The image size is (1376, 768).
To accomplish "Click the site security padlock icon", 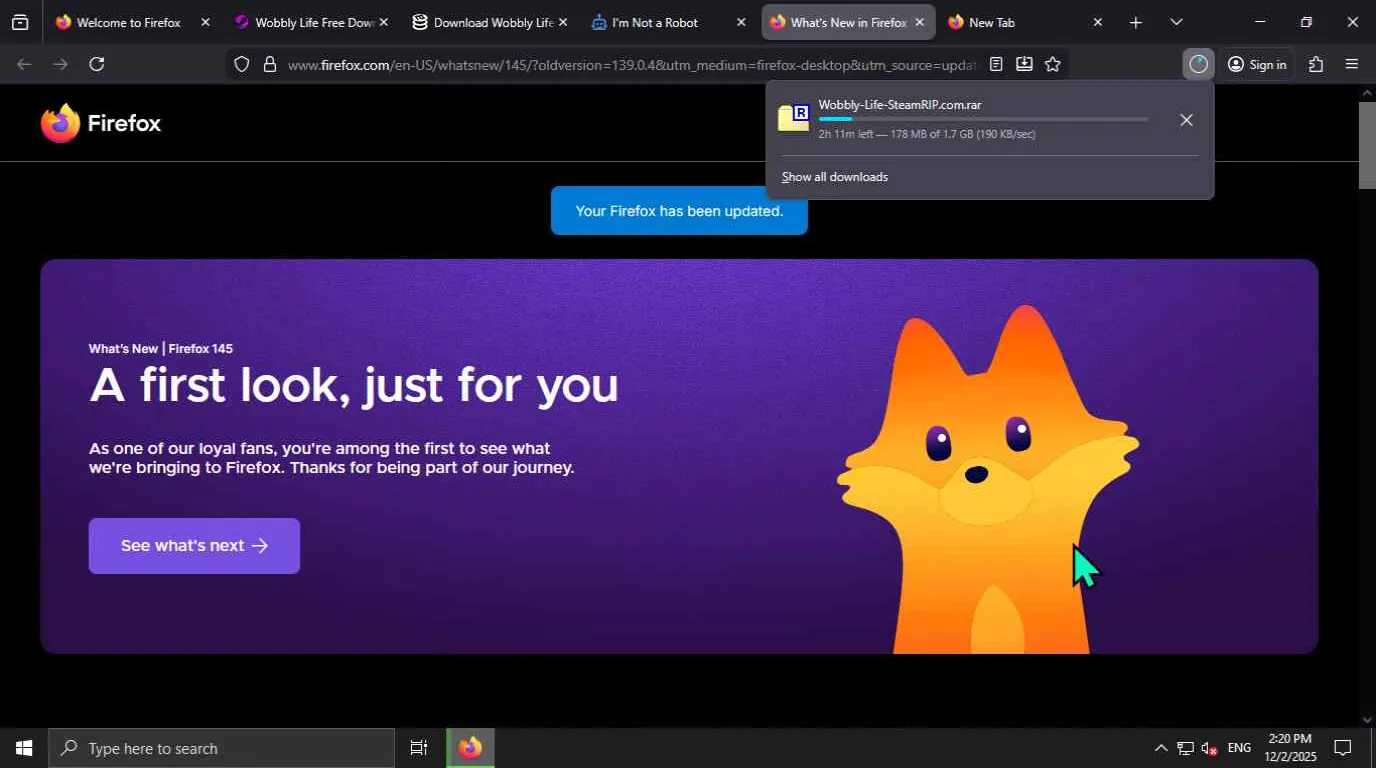I will [x=269, y=64].
